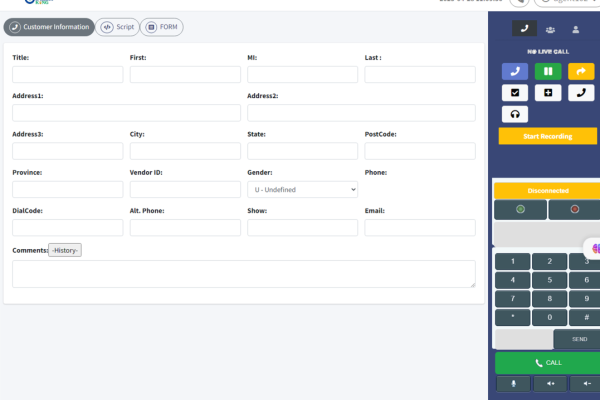Mute the microphone icon
This screenshot has height=400, width=600.
pos(514,384)
